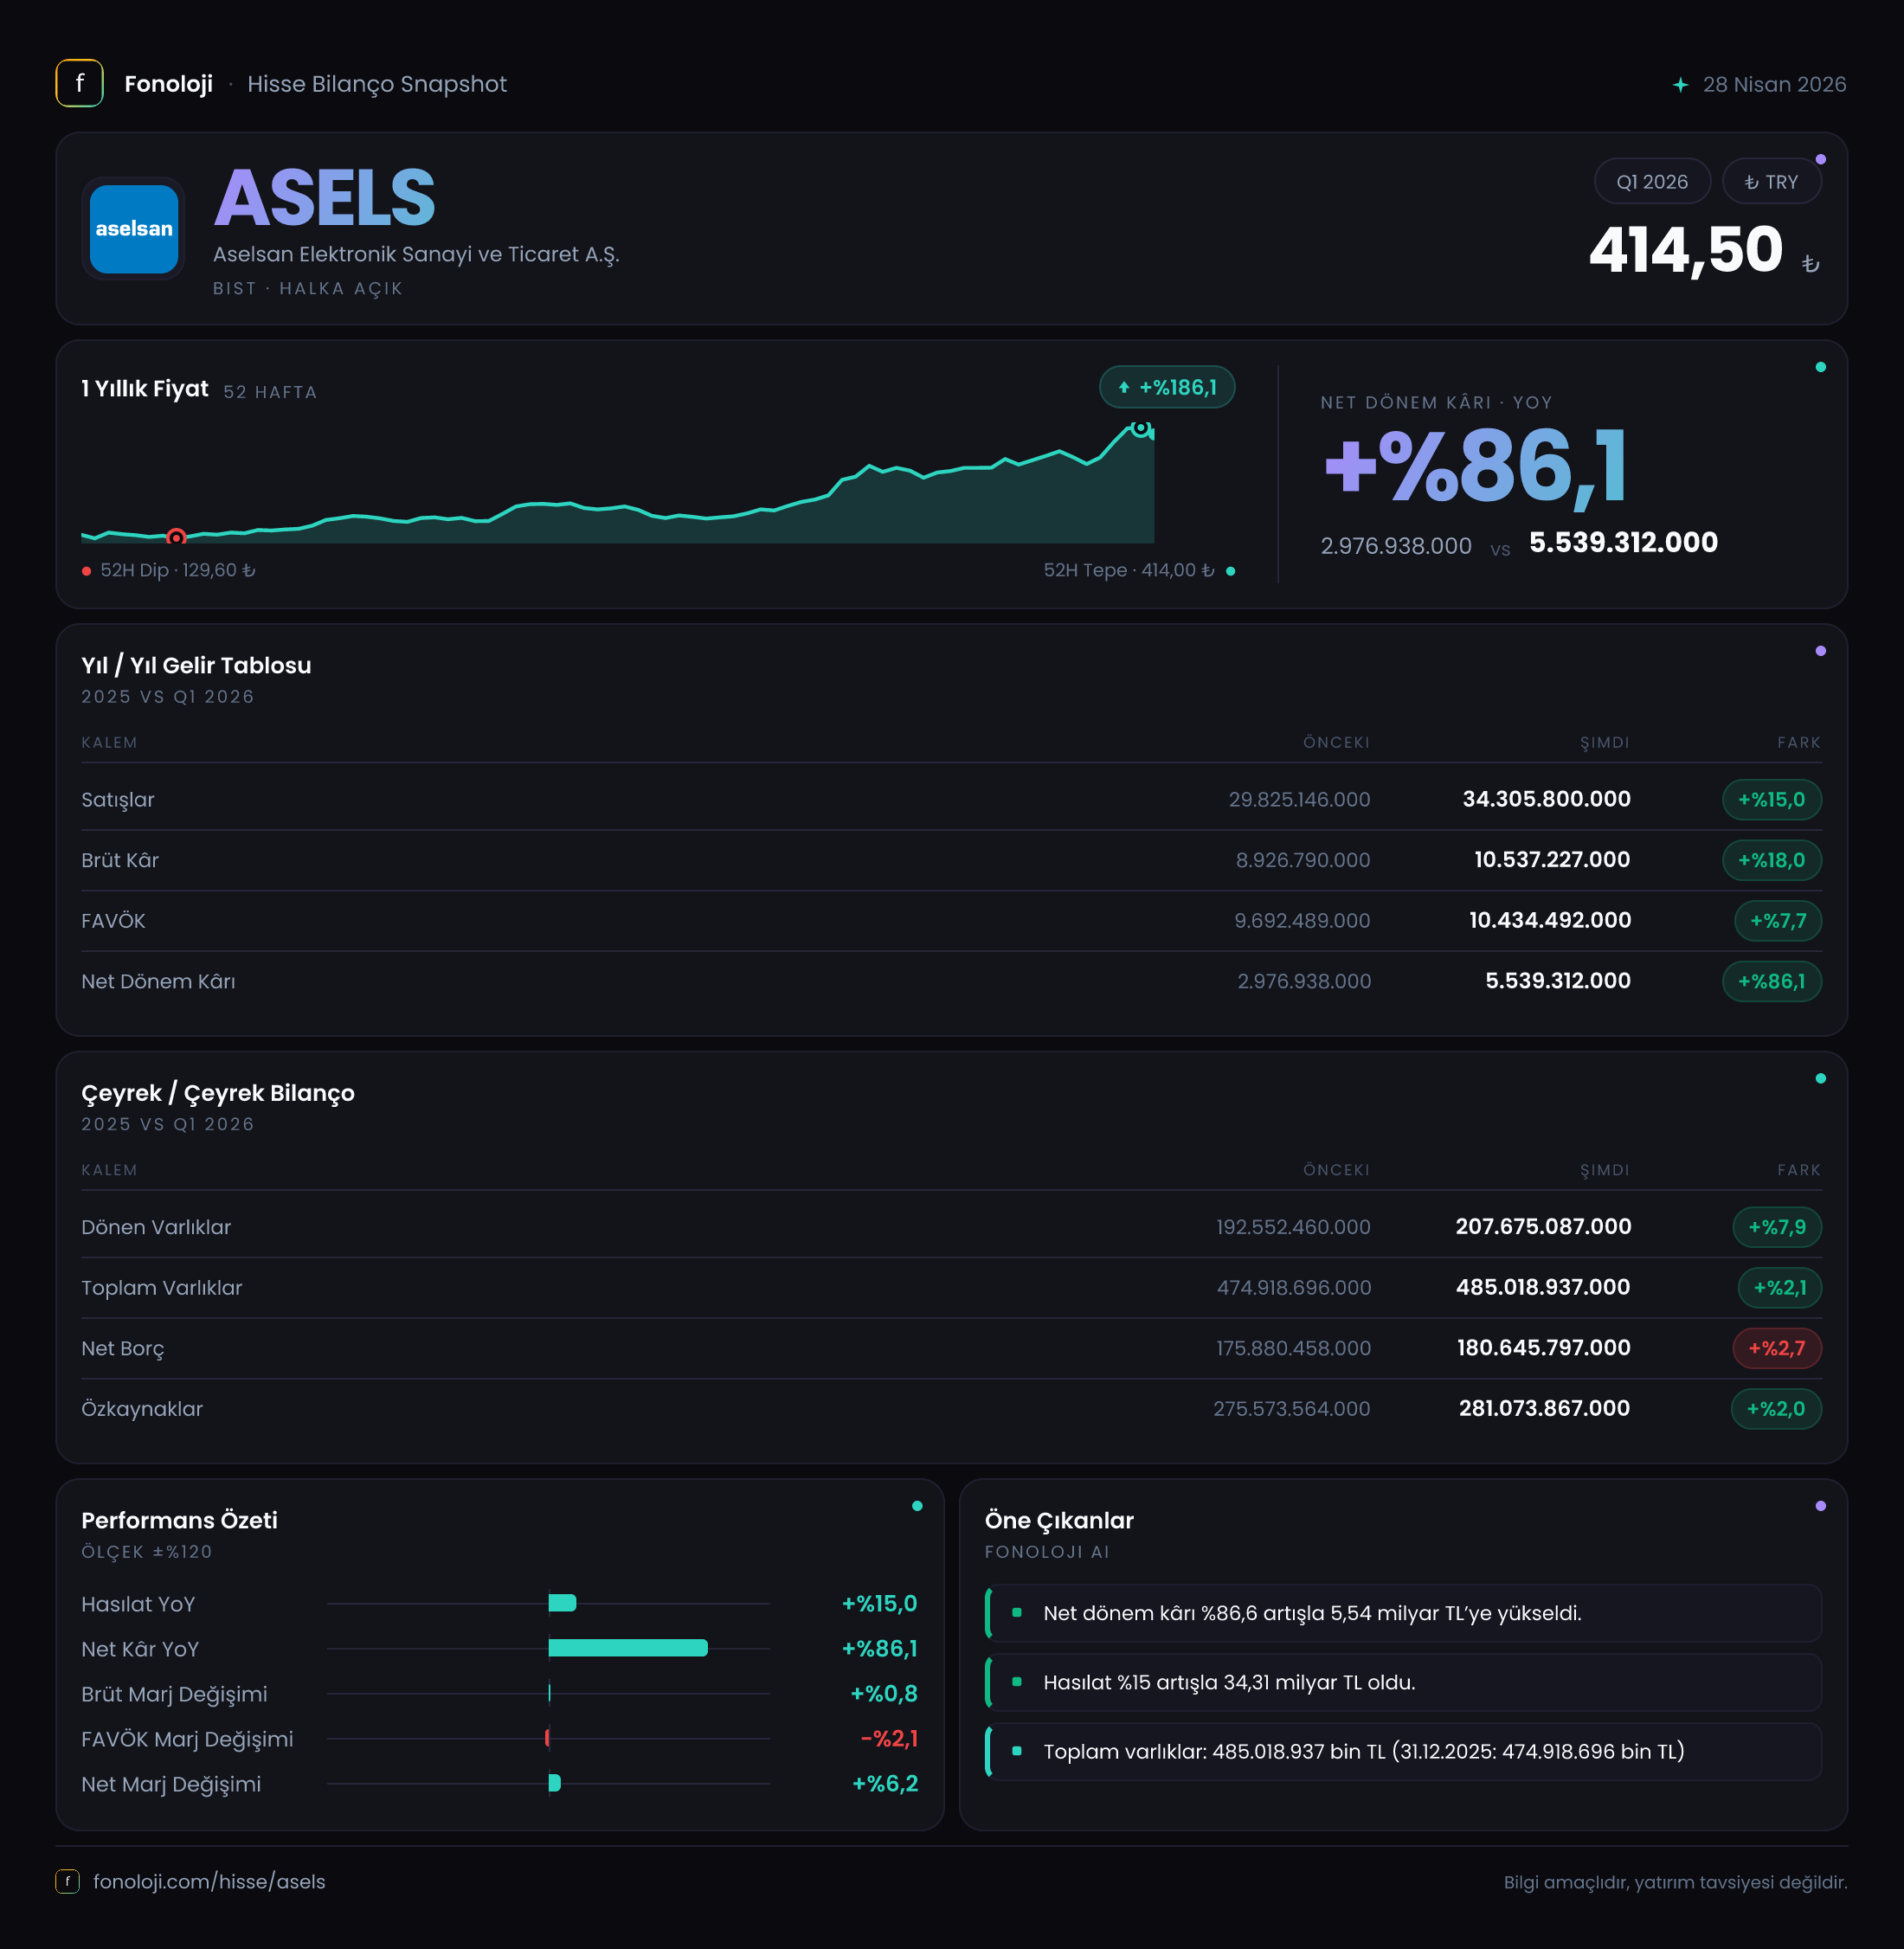This screenshot has width=1904, height=1949.
Task: Click the FAVÖK Marj Değişimi -%2,1 value
Action: (x=889, y=1739)
